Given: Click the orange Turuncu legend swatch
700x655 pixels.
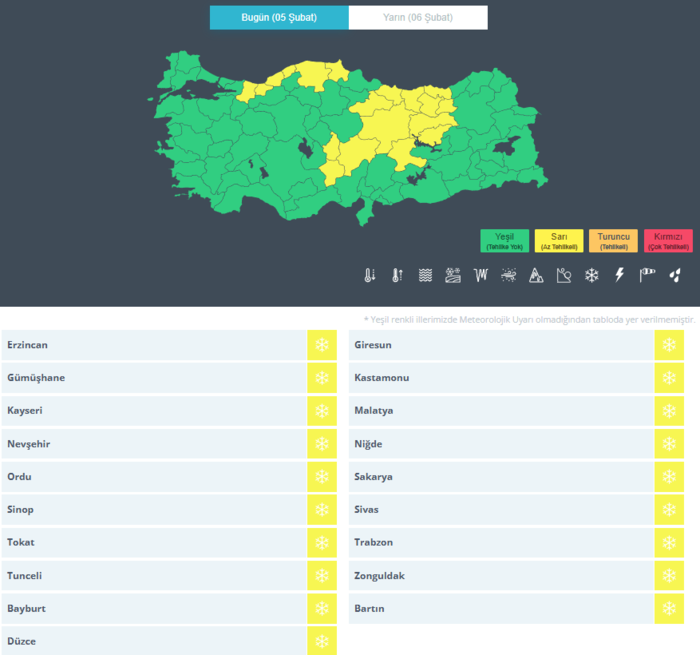Looking at the screenshot, I should (613, 241).
